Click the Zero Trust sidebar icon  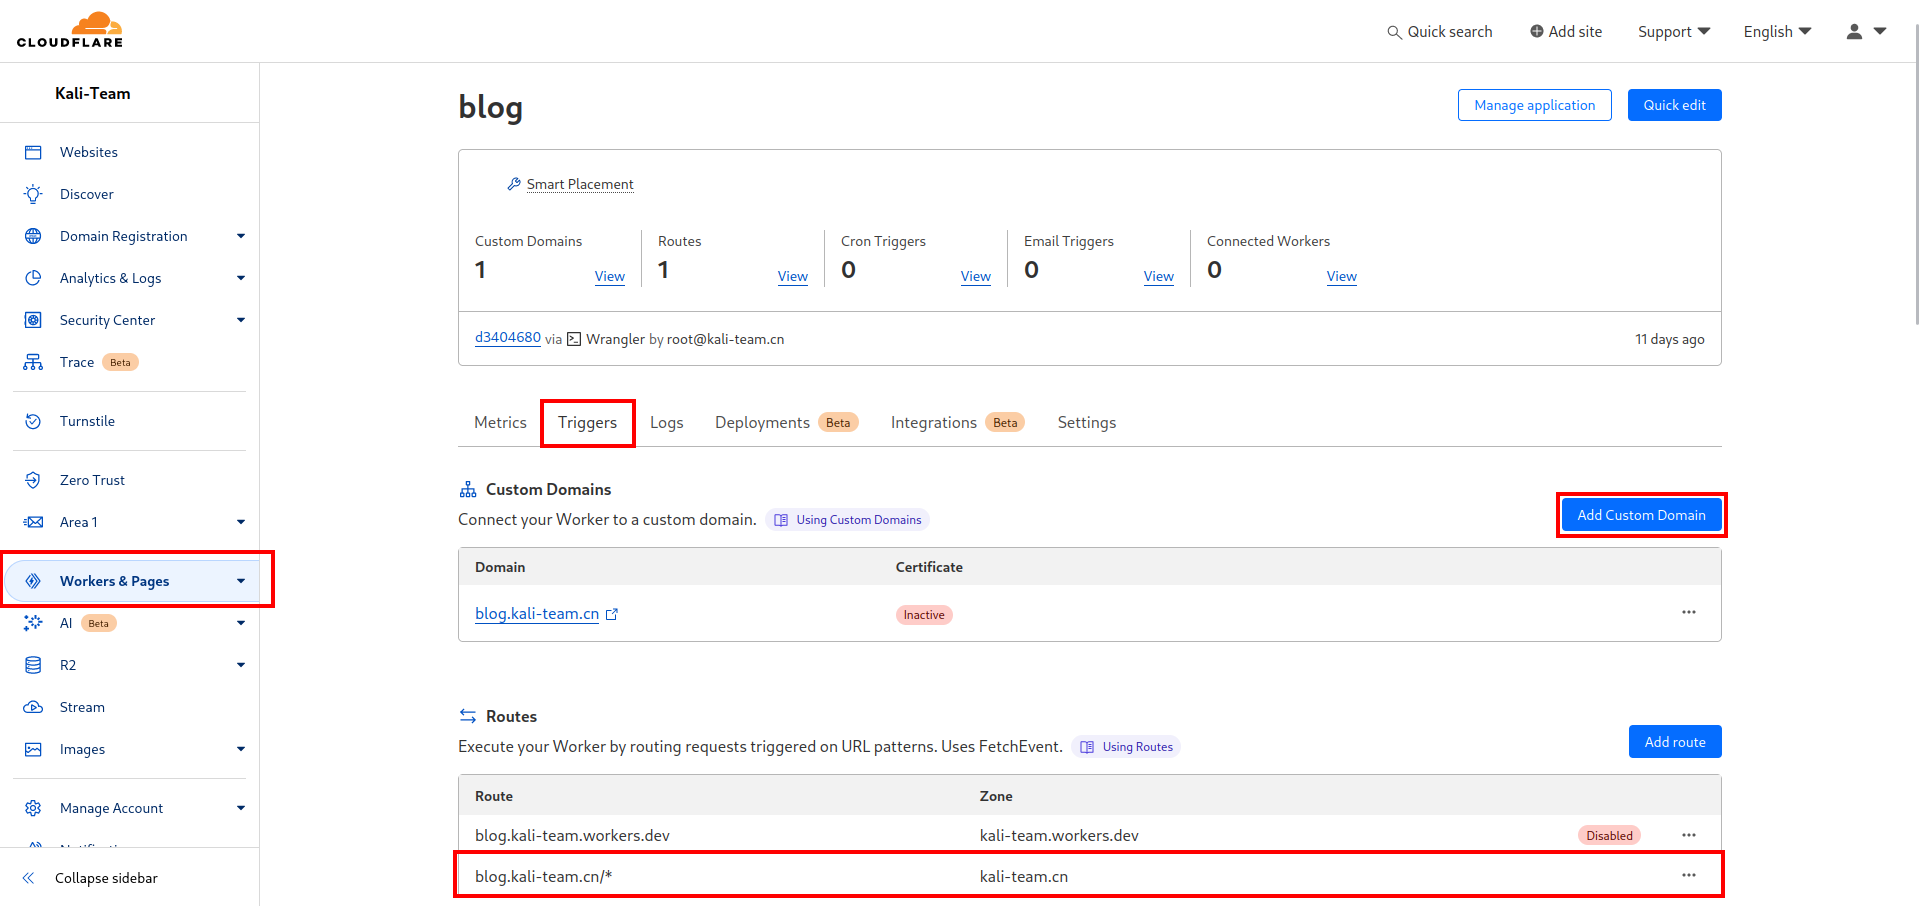click(x=33, y=480)
